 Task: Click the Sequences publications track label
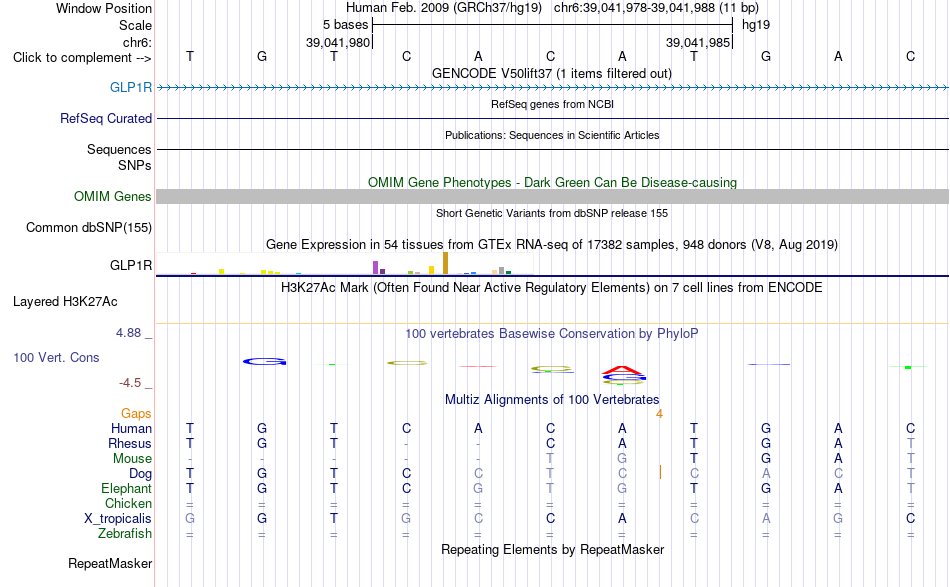(119, 149)
